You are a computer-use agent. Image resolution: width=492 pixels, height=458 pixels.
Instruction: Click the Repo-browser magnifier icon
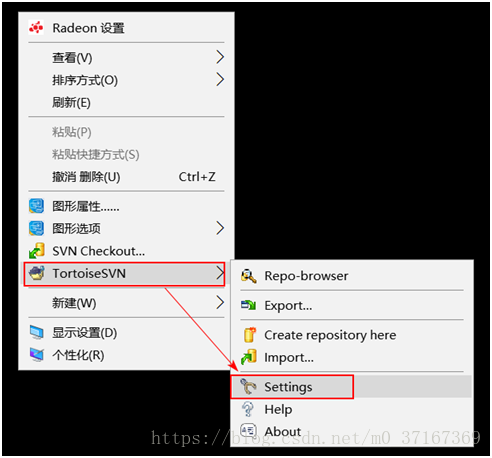coord(249,276)
